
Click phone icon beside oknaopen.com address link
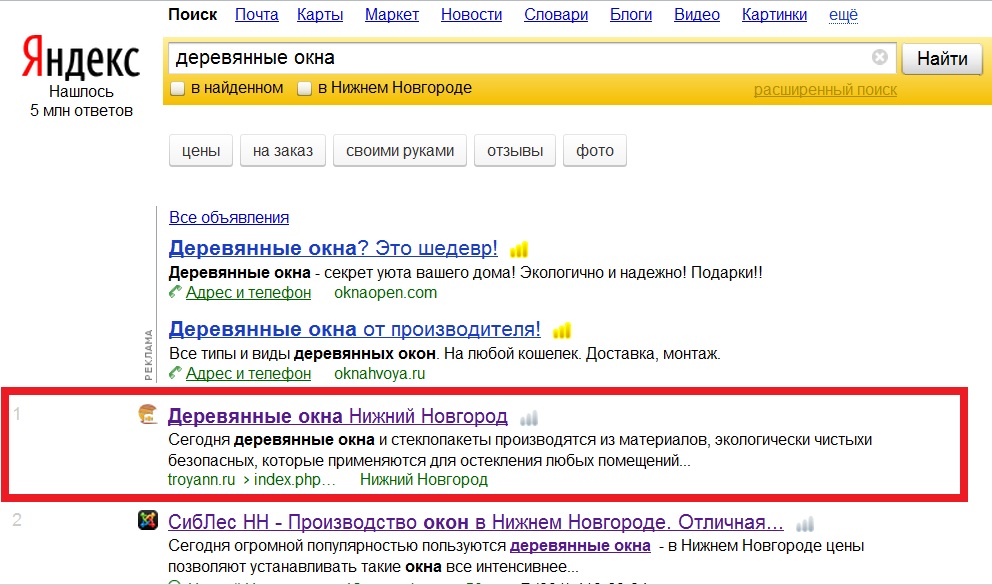pyautogui.click(x=175, y=292)
